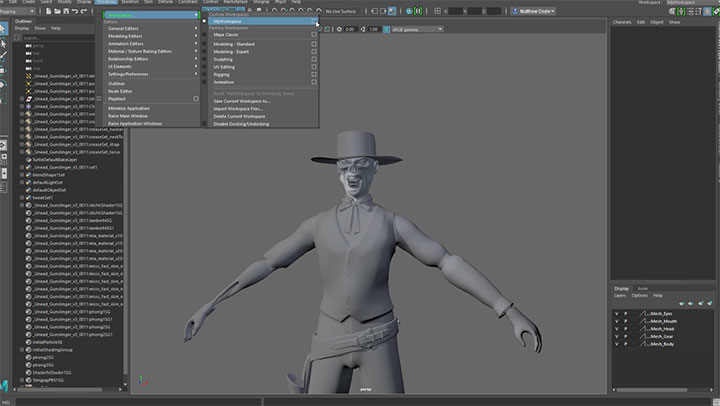
Task: Switch to the Anim tab in Layer Editor
Action: 642,288
